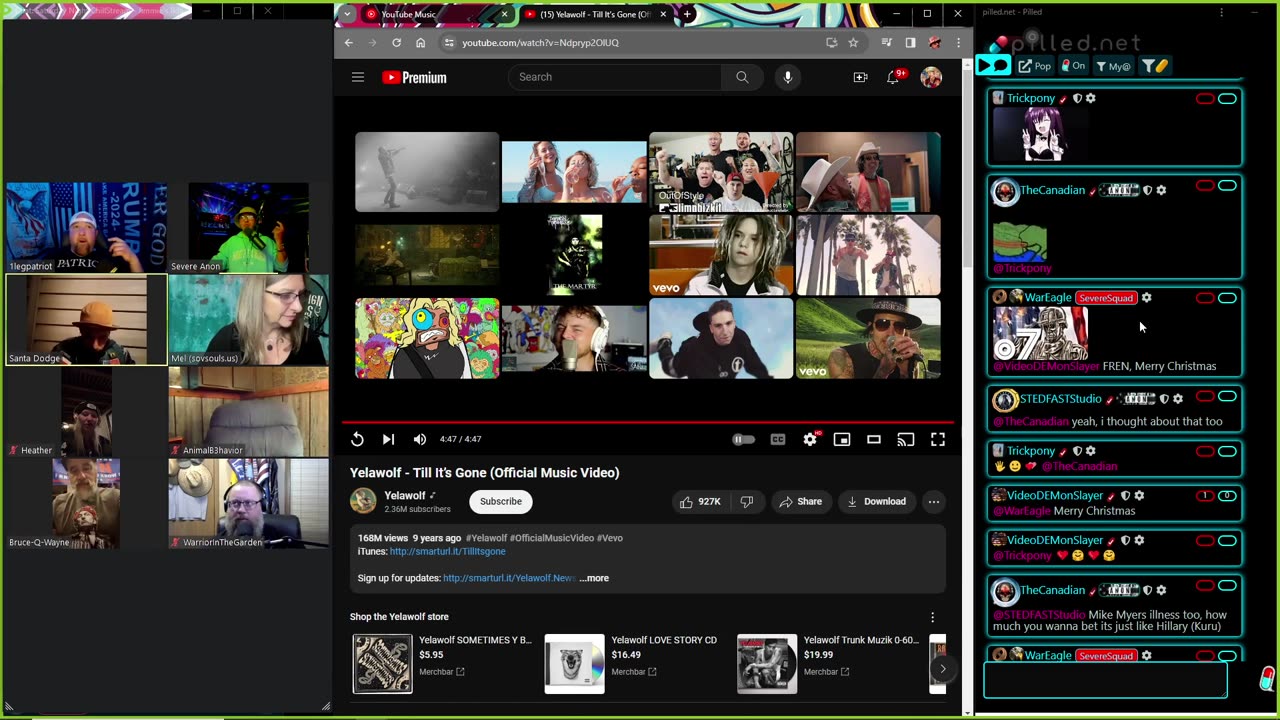Replay the video with the replay button
Viewport: 1280px width, 720px height.
(x=357, y=439)
